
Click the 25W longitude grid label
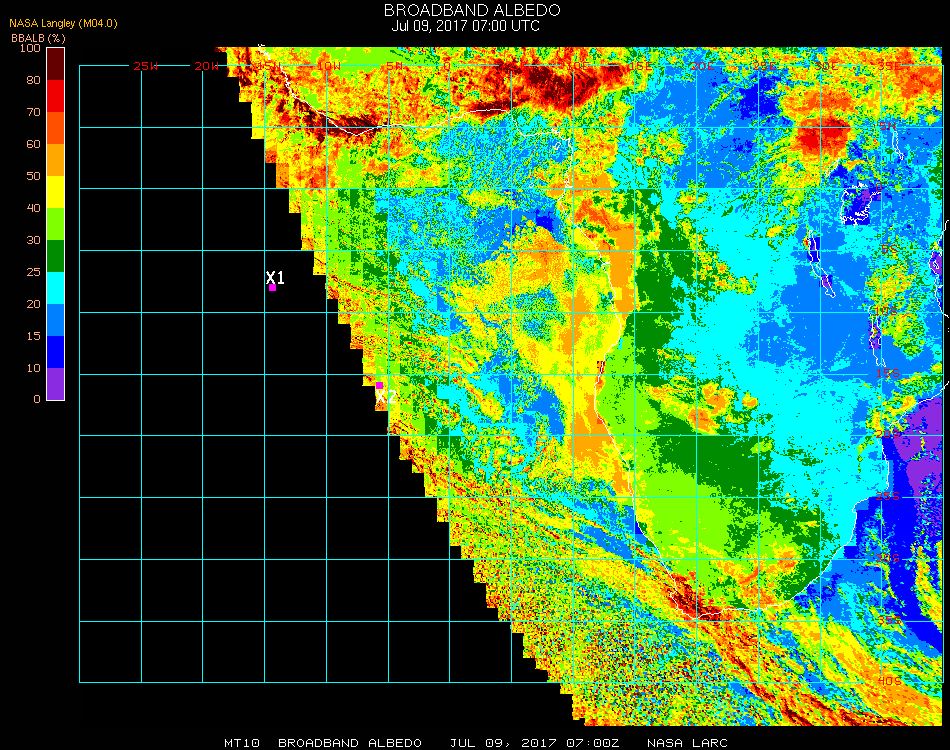pyautogui.click(x=146, y=66)
